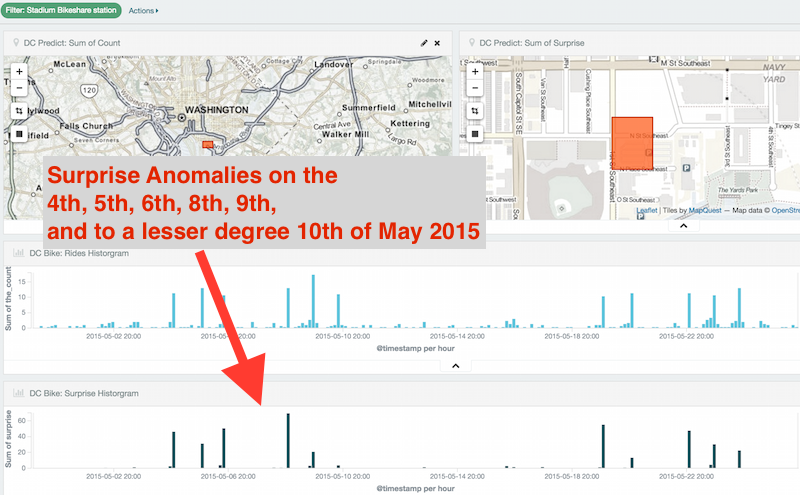Select rectangle draw tool on Surprise map
Screen dimensions: 800x495
click(475, 134)
